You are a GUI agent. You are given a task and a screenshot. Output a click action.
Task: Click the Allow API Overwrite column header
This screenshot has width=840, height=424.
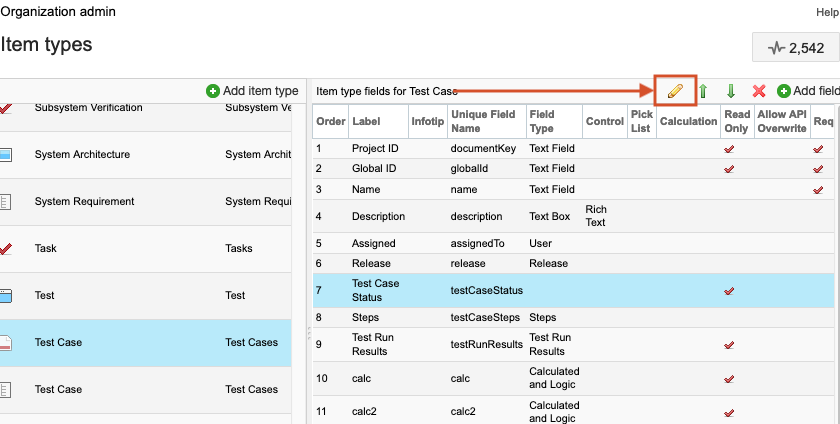click(782, 122)
